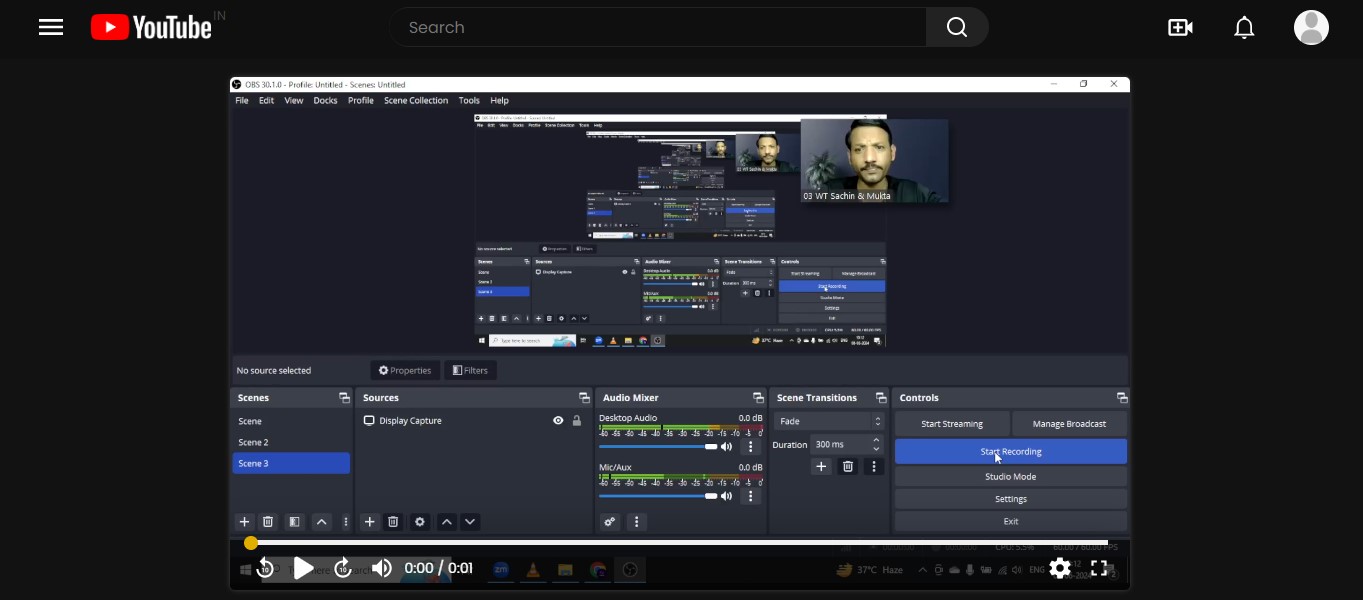
Task: Move source up in Sources dock
Action: [x=447, y=522]
